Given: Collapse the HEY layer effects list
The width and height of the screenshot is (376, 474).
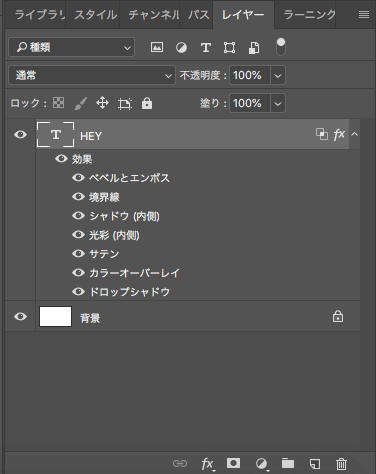Looking at the screenshot, I should [x=355, y=134].
